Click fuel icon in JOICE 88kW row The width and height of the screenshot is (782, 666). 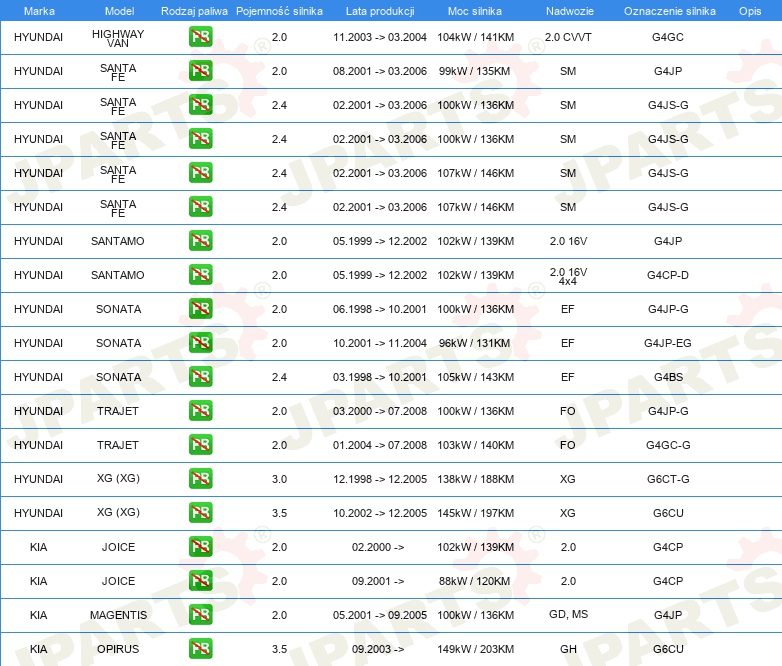(x=200, y=581)
